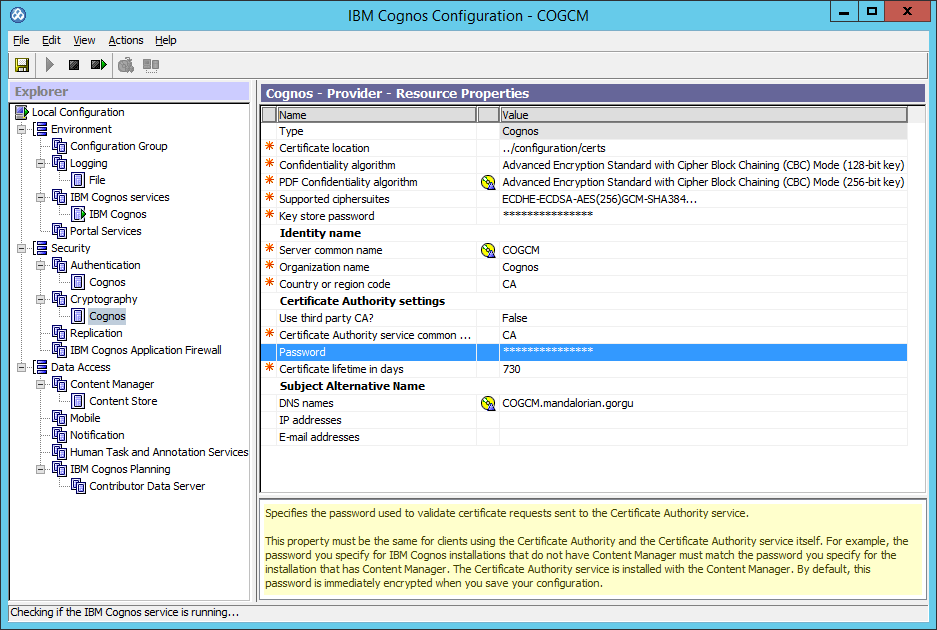The width and height of the screenshot is (937, 630).
Task: Click the Type property row
Action: (584, 131)
